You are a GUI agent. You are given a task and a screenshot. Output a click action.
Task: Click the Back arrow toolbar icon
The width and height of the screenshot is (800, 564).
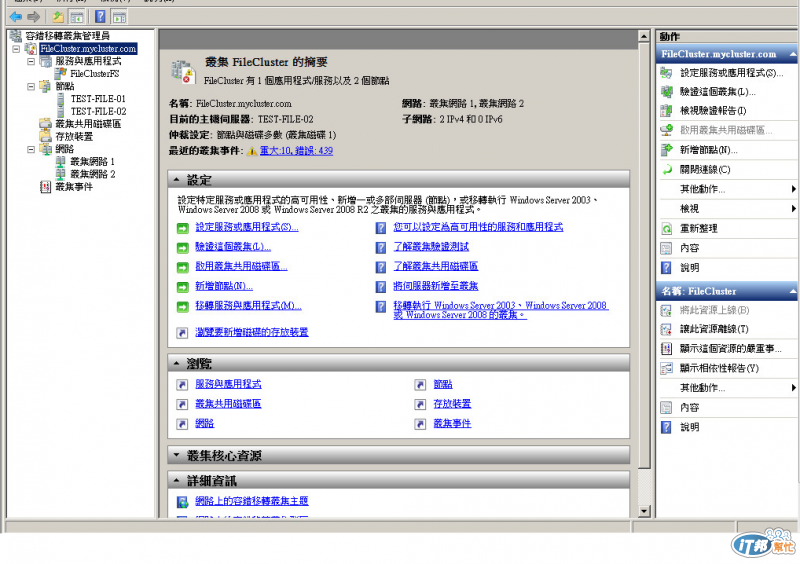point(16,17)
